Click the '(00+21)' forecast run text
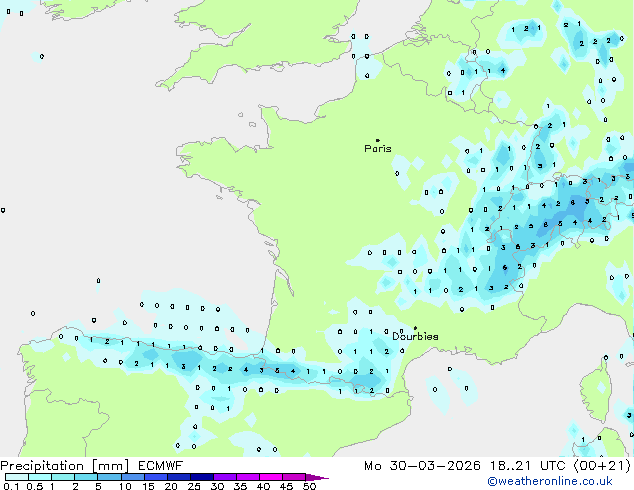 click(602, 466)
